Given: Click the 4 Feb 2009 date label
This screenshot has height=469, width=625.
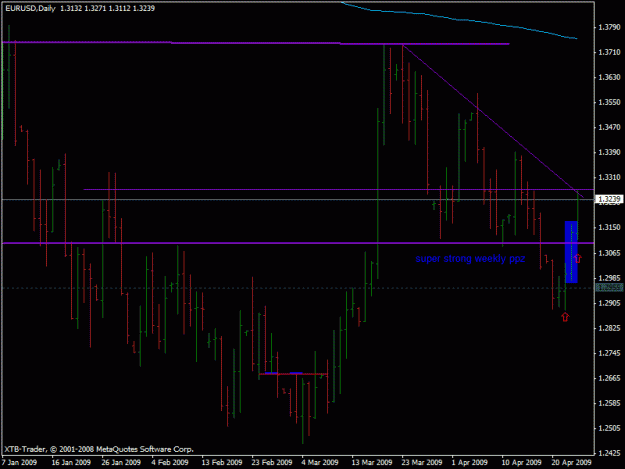Looking at the screenshot, I should (x=170, y=463).
